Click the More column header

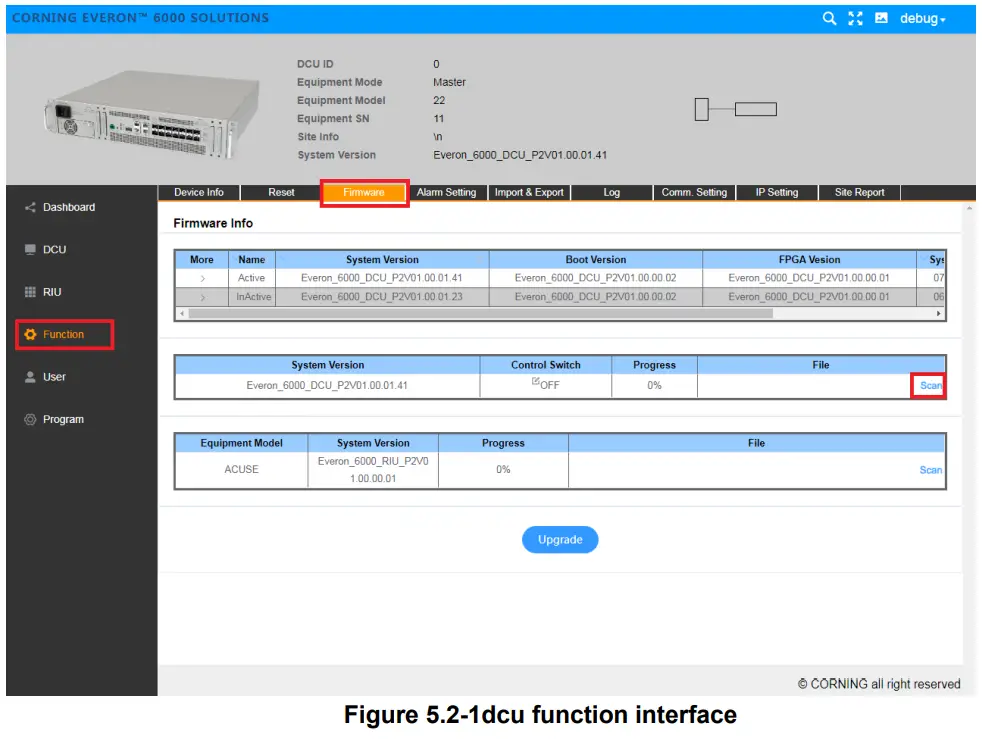click(202, 259)
